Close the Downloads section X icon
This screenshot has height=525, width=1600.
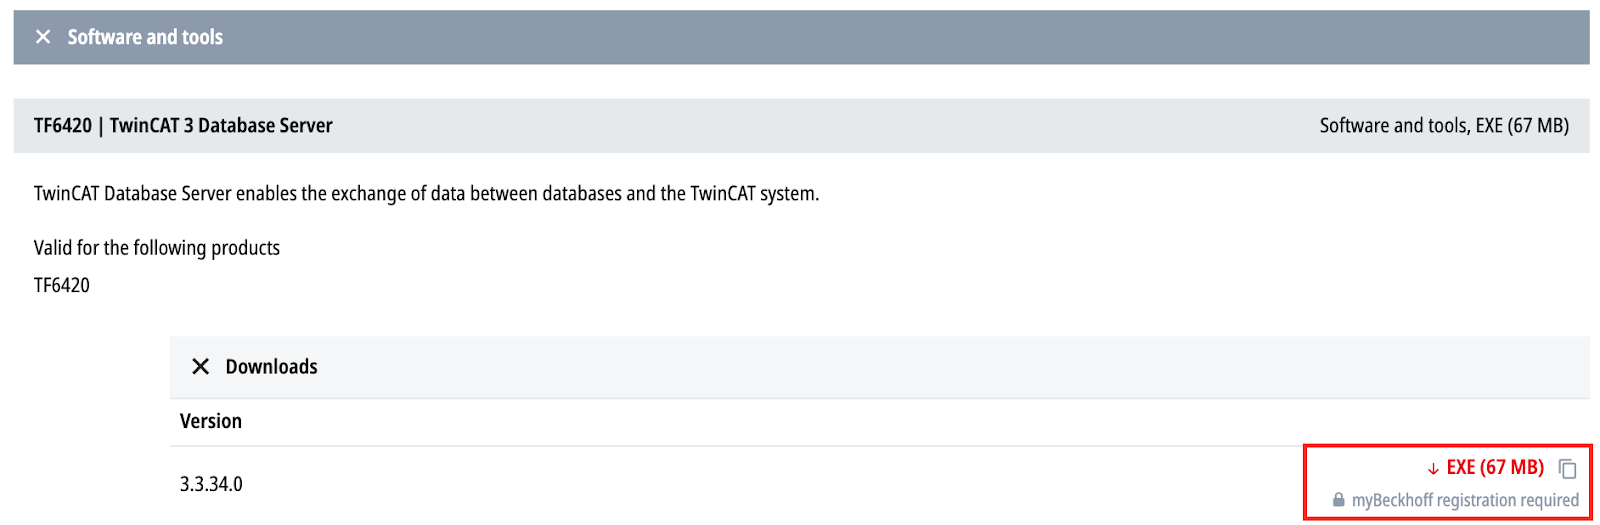[x=200, y=367]
